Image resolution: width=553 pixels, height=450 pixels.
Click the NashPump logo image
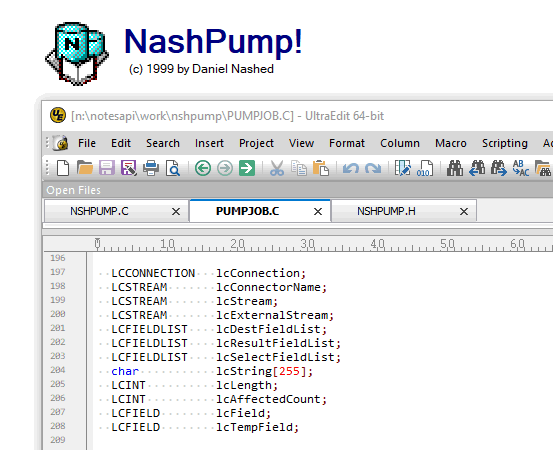(77, 54)
